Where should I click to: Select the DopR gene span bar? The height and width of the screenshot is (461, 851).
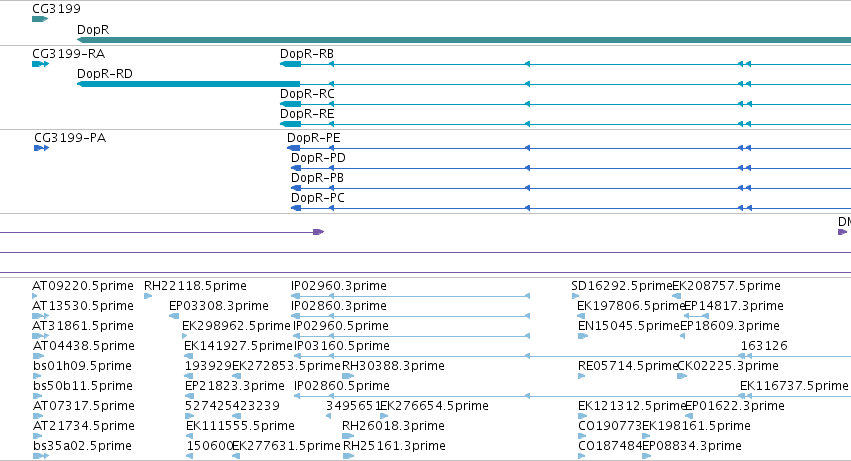464,40
